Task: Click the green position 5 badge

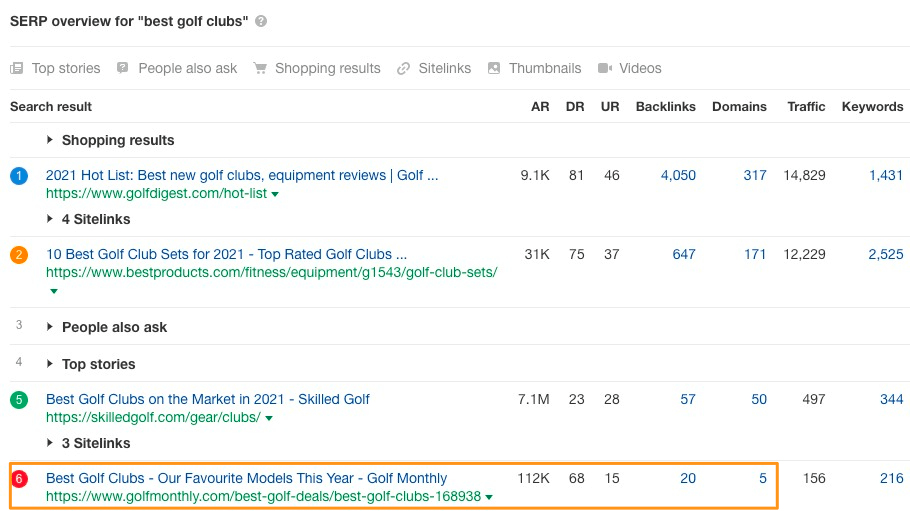Action: 19,400
